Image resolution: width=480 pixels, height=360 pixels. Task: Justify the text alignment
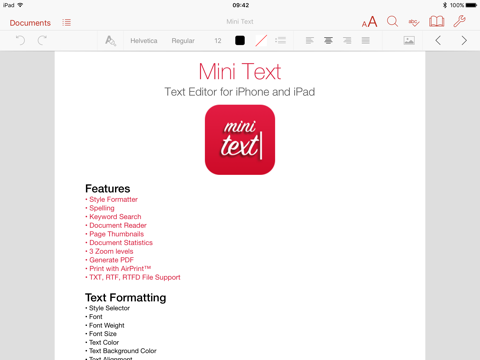(366, 40)
